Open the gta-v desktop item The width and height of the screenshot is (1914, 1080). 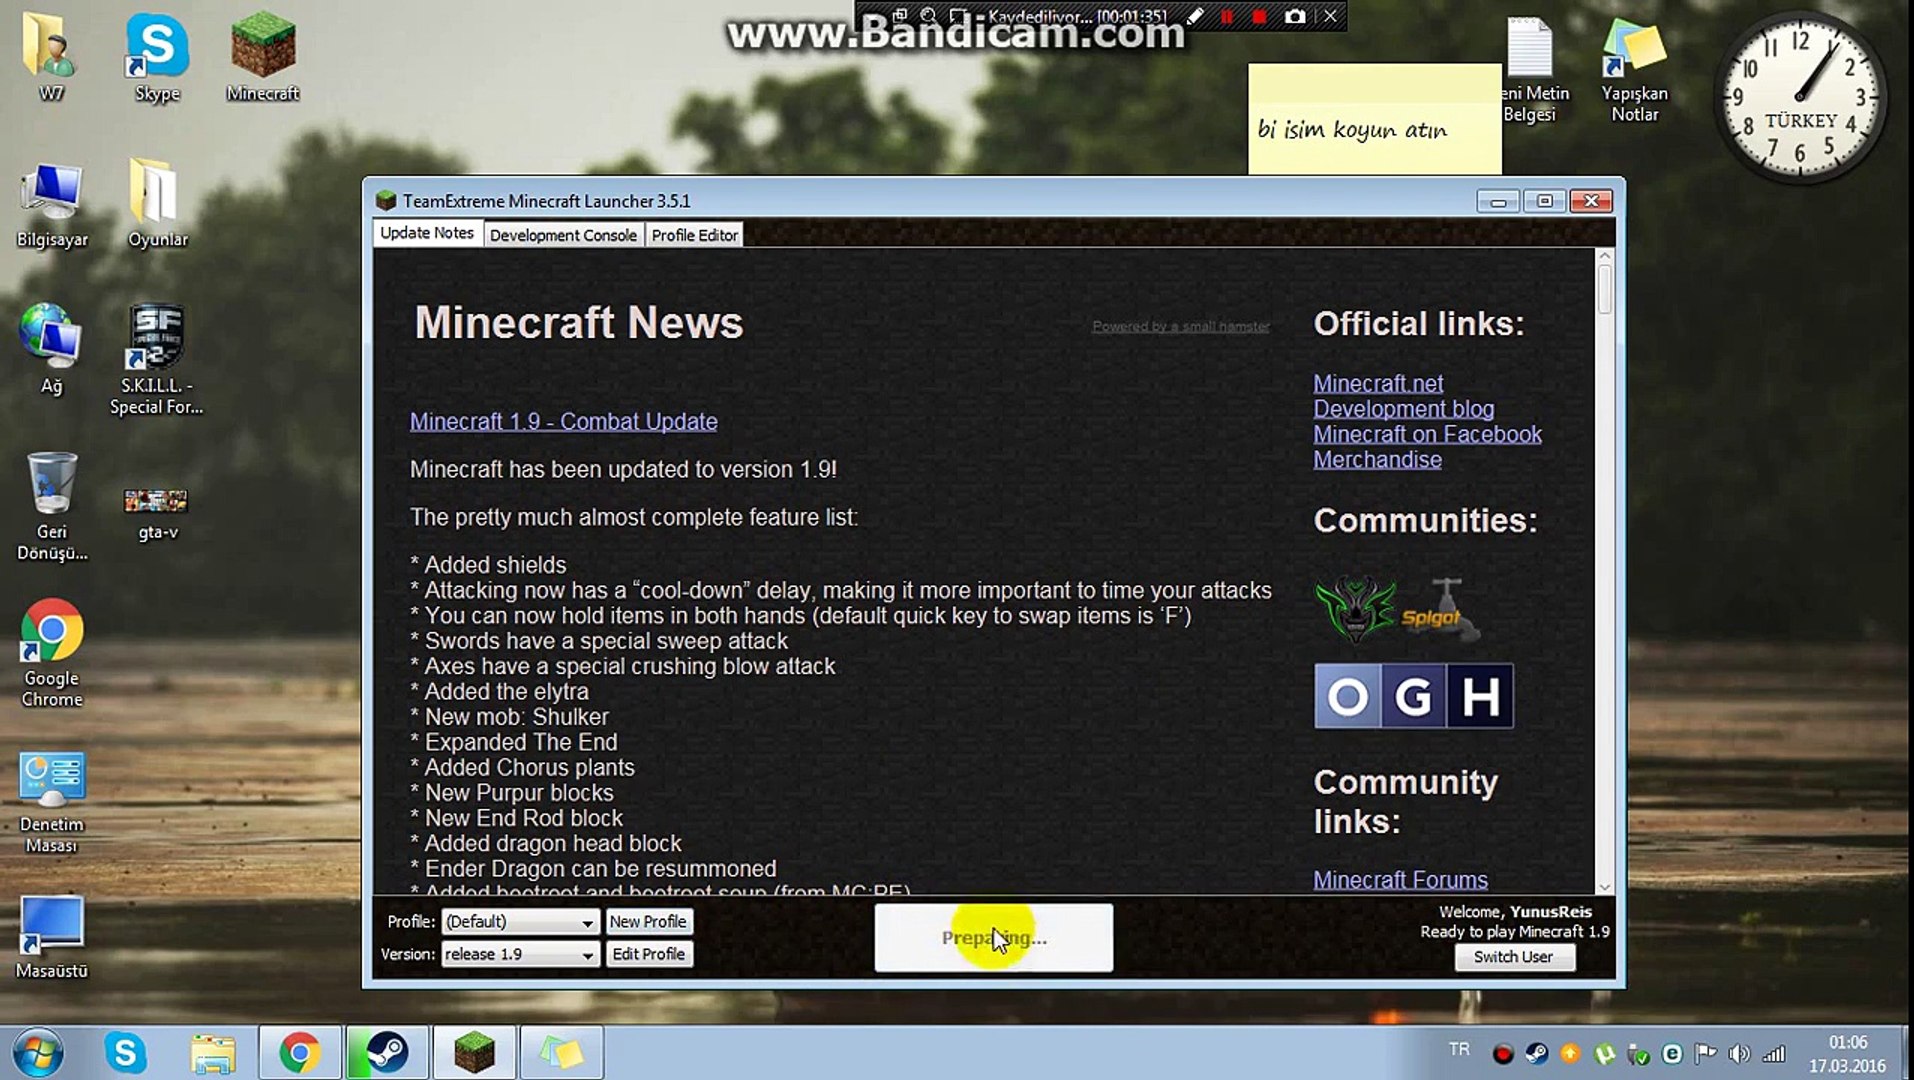(x=157, y=512)
